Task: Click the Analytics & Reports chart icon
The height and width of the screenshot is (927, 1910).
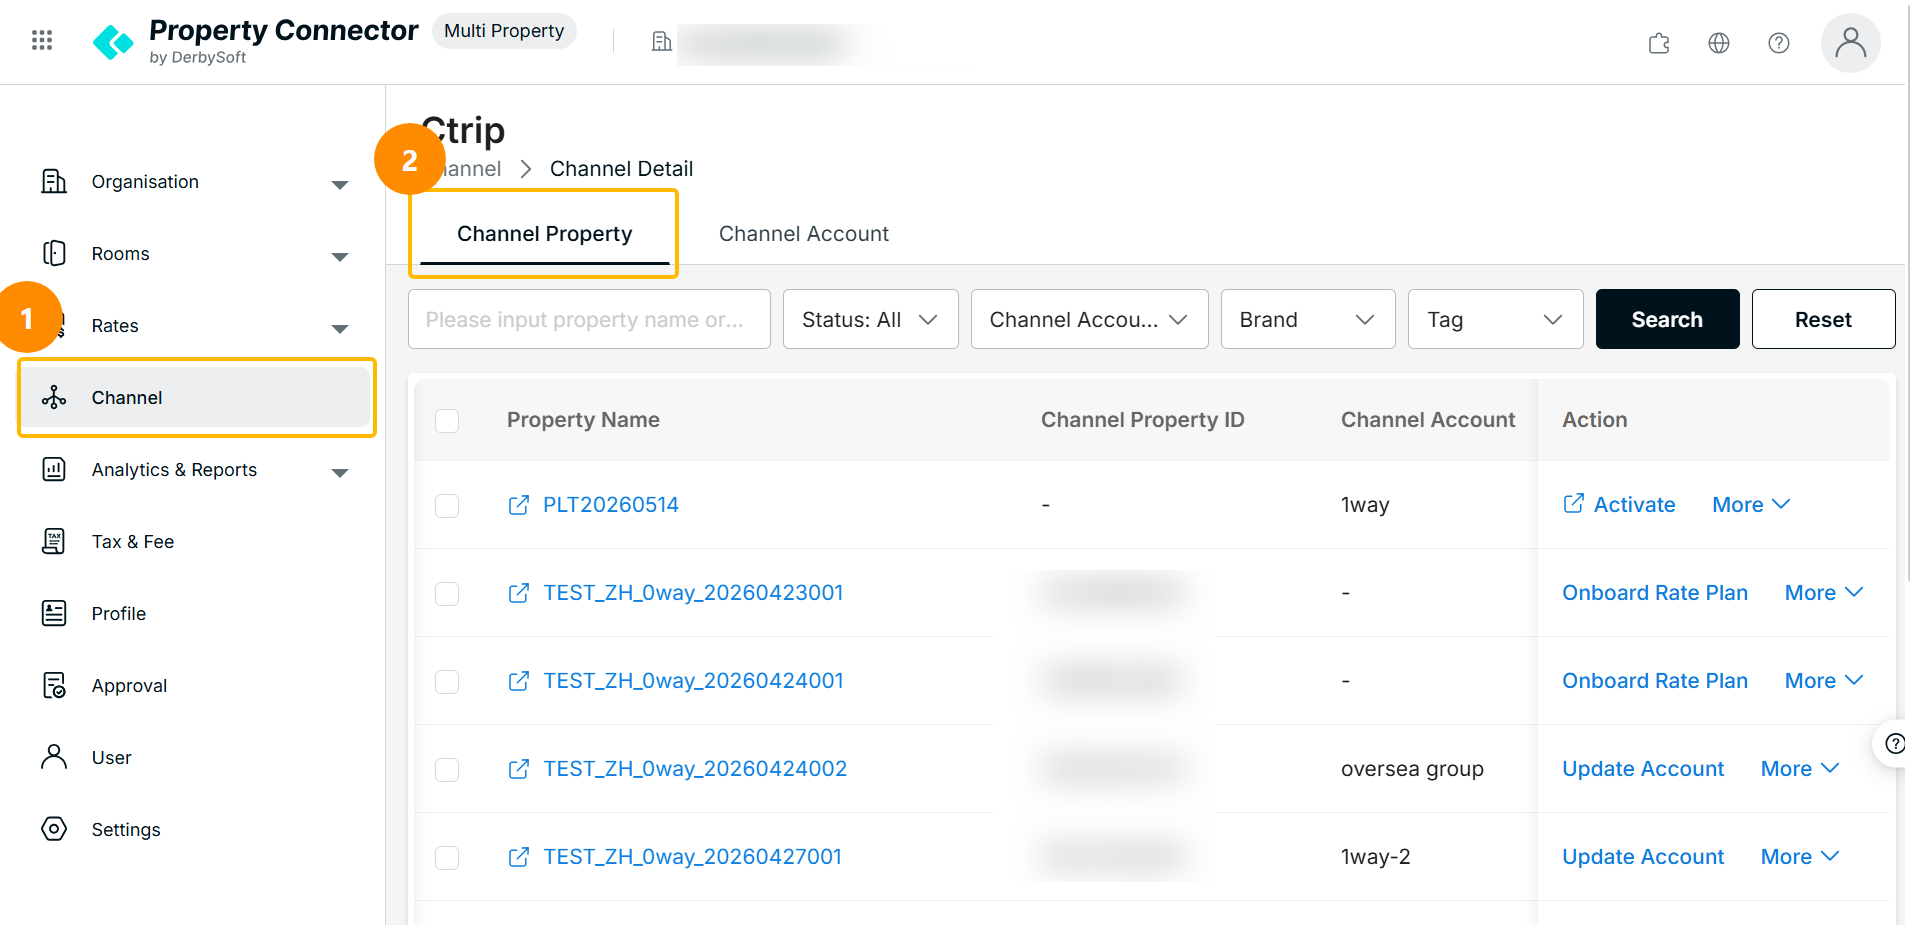Action: click(54, 469)
